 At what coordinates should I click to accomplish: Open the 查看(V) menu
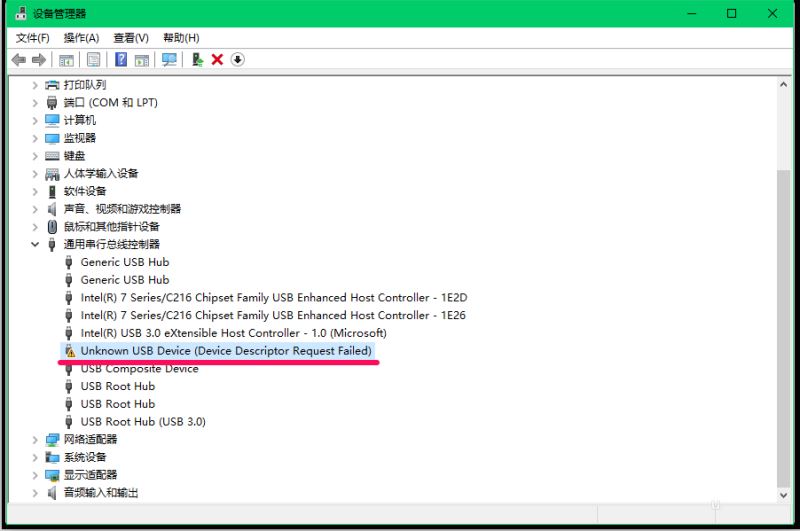pos(131,38)
